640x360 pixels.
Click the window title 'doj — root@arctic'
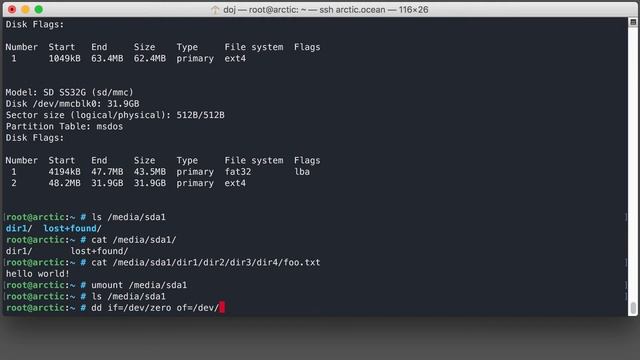(x=326, y=10)
